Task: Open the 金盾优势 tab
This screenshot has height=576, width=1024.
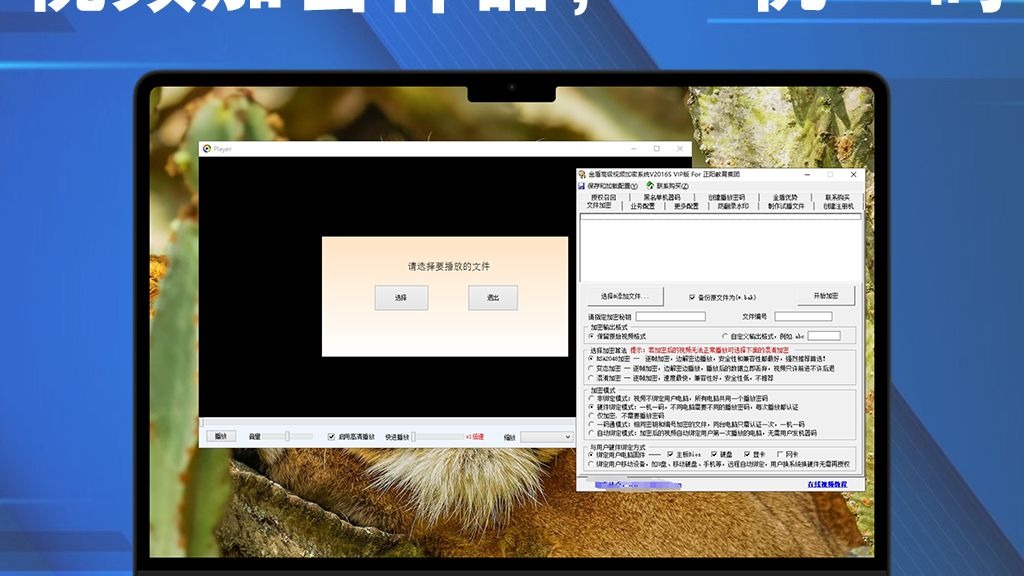Action: tap(786, 197)
